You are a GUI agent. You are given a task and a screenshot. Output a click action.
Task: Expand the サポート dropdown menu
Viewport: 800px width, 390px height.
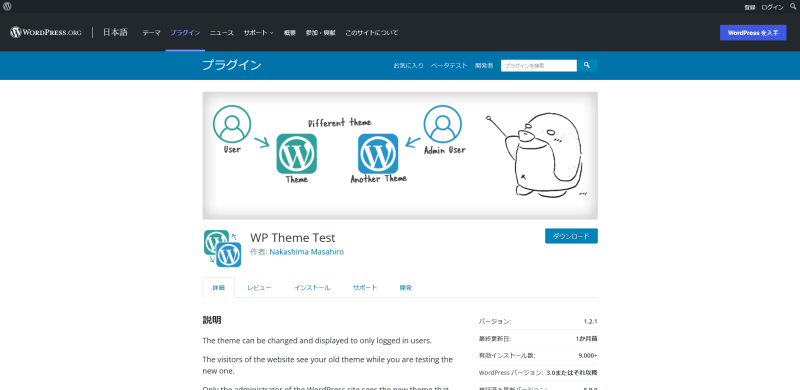(x=258, y=33)
